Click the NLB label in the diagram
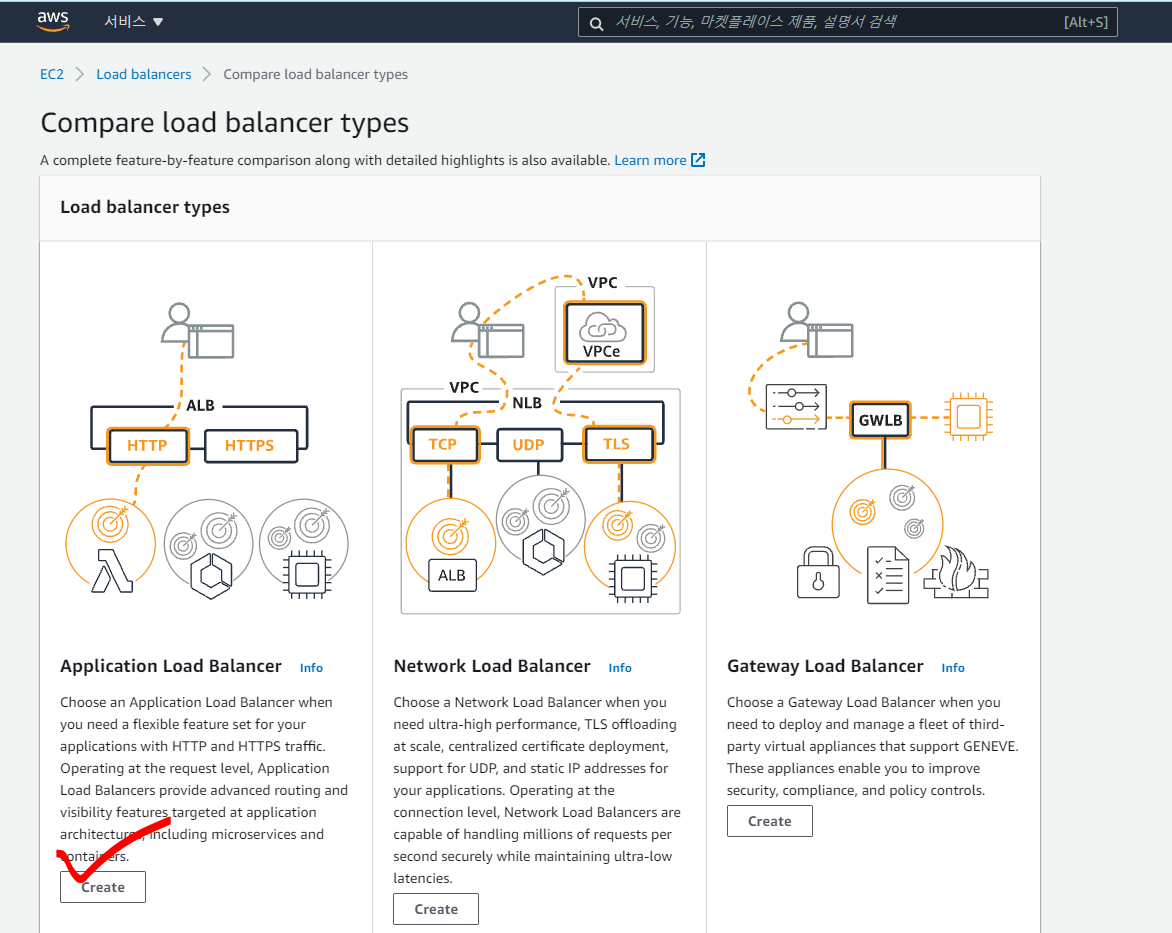Viewport: 1172px width, 933px height. [x=527, y=403]
